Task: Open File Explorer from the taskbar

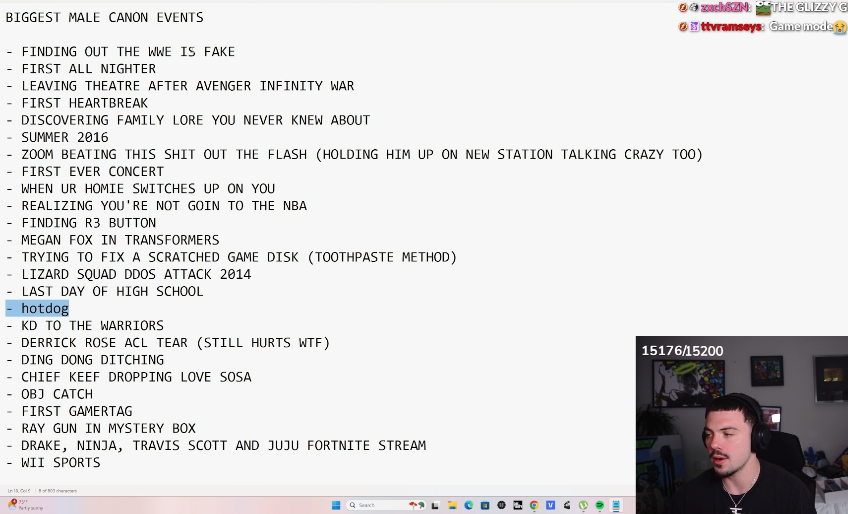Action: (x=452, y=505)
